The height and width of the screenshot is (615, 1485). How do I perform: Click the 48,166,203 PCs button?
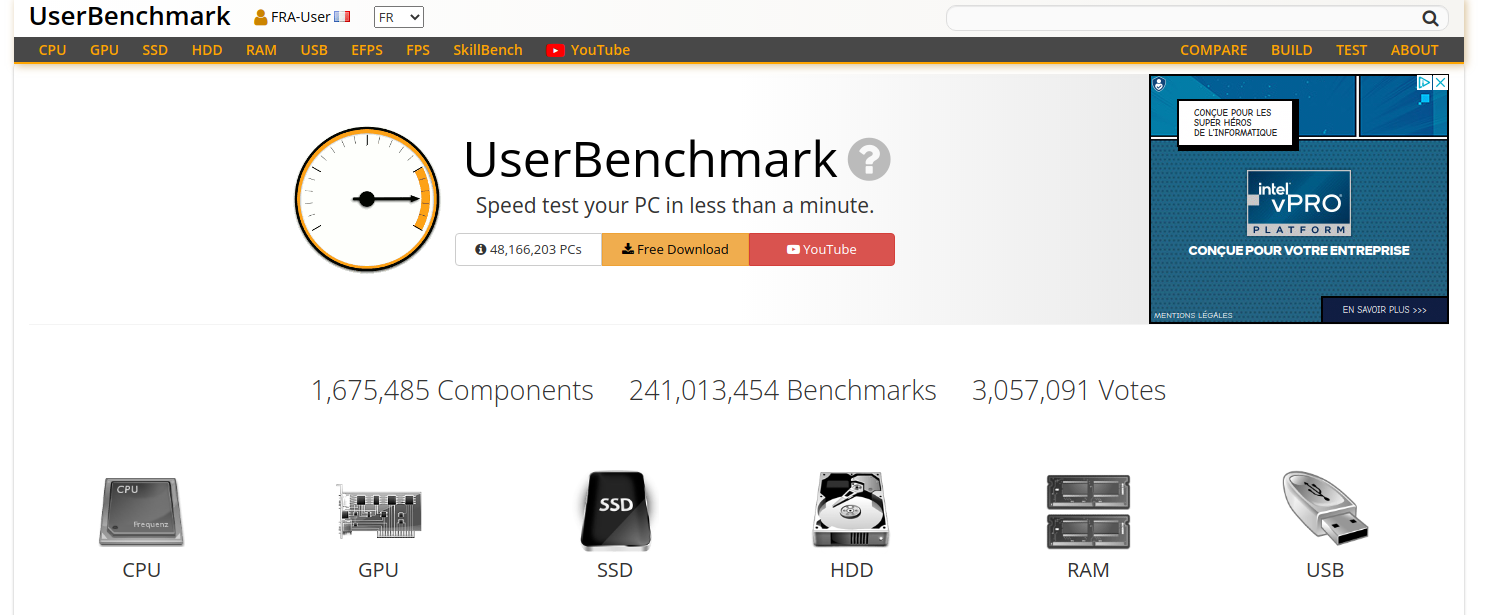[x=528, y=250]
